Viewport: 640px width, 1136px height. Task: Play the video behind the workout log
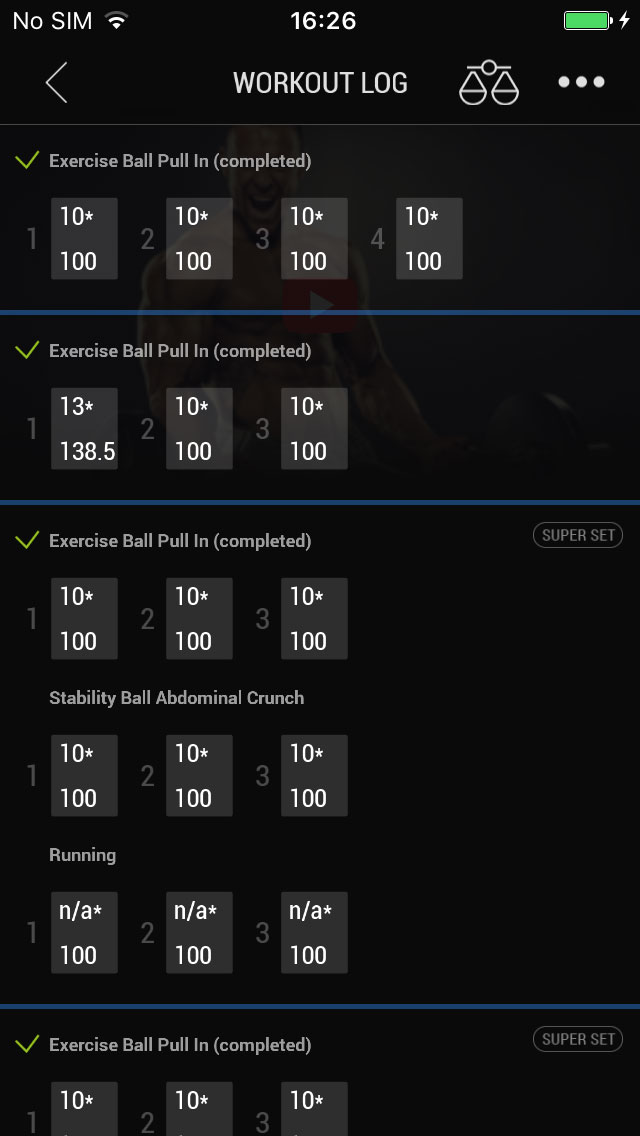320,305
